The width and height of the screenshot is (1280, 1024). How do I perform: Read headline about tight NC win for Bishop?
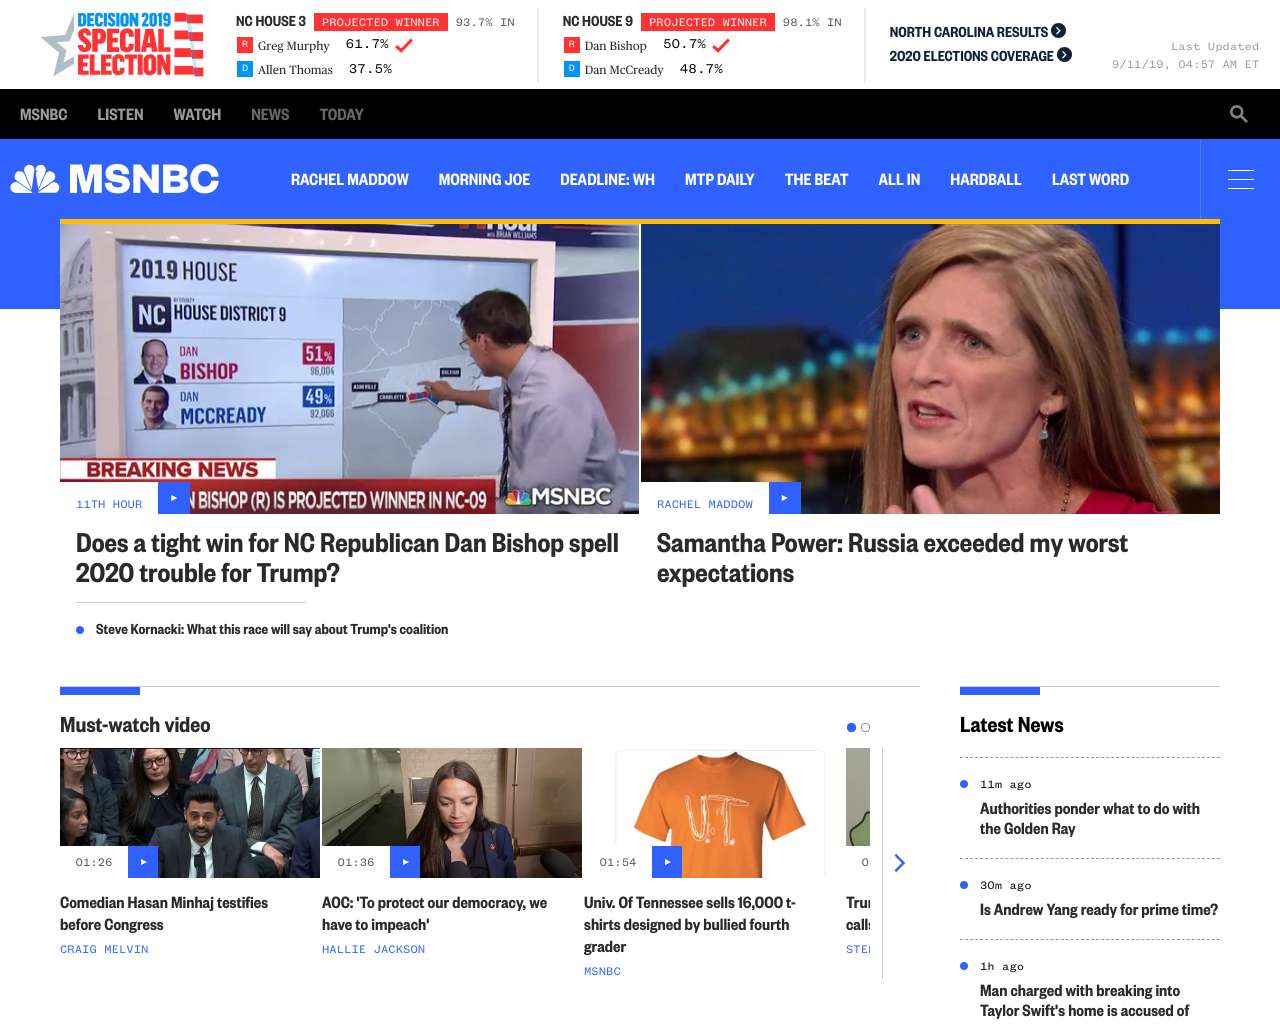(x=347, y=558)
